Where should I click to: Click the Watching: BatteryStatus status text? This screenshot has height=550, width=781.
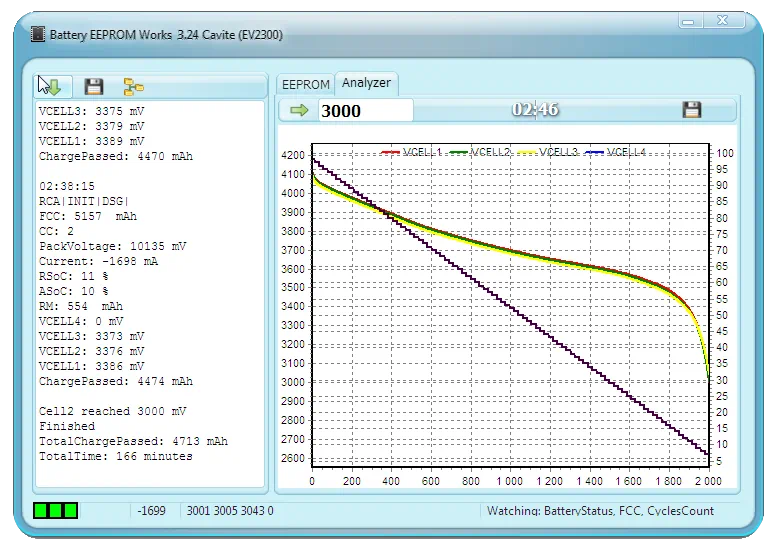(600, 511)
